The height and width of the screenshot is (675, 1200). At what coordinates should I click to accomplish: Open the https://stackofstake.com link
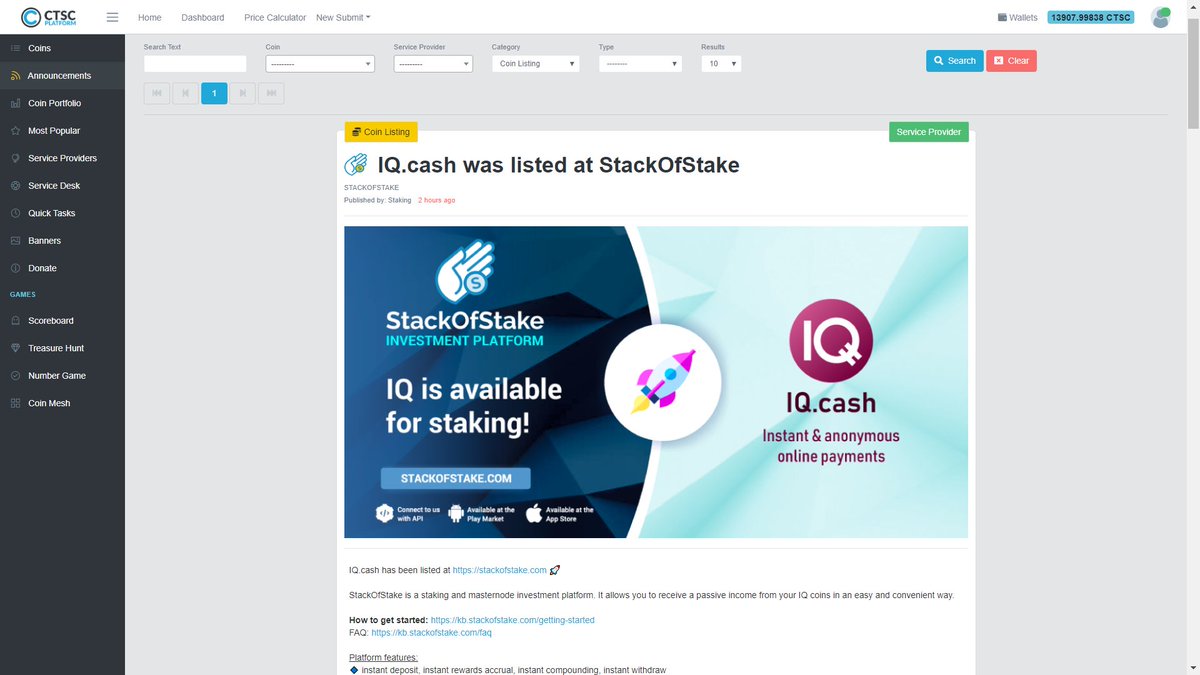(x=500, y=570)
